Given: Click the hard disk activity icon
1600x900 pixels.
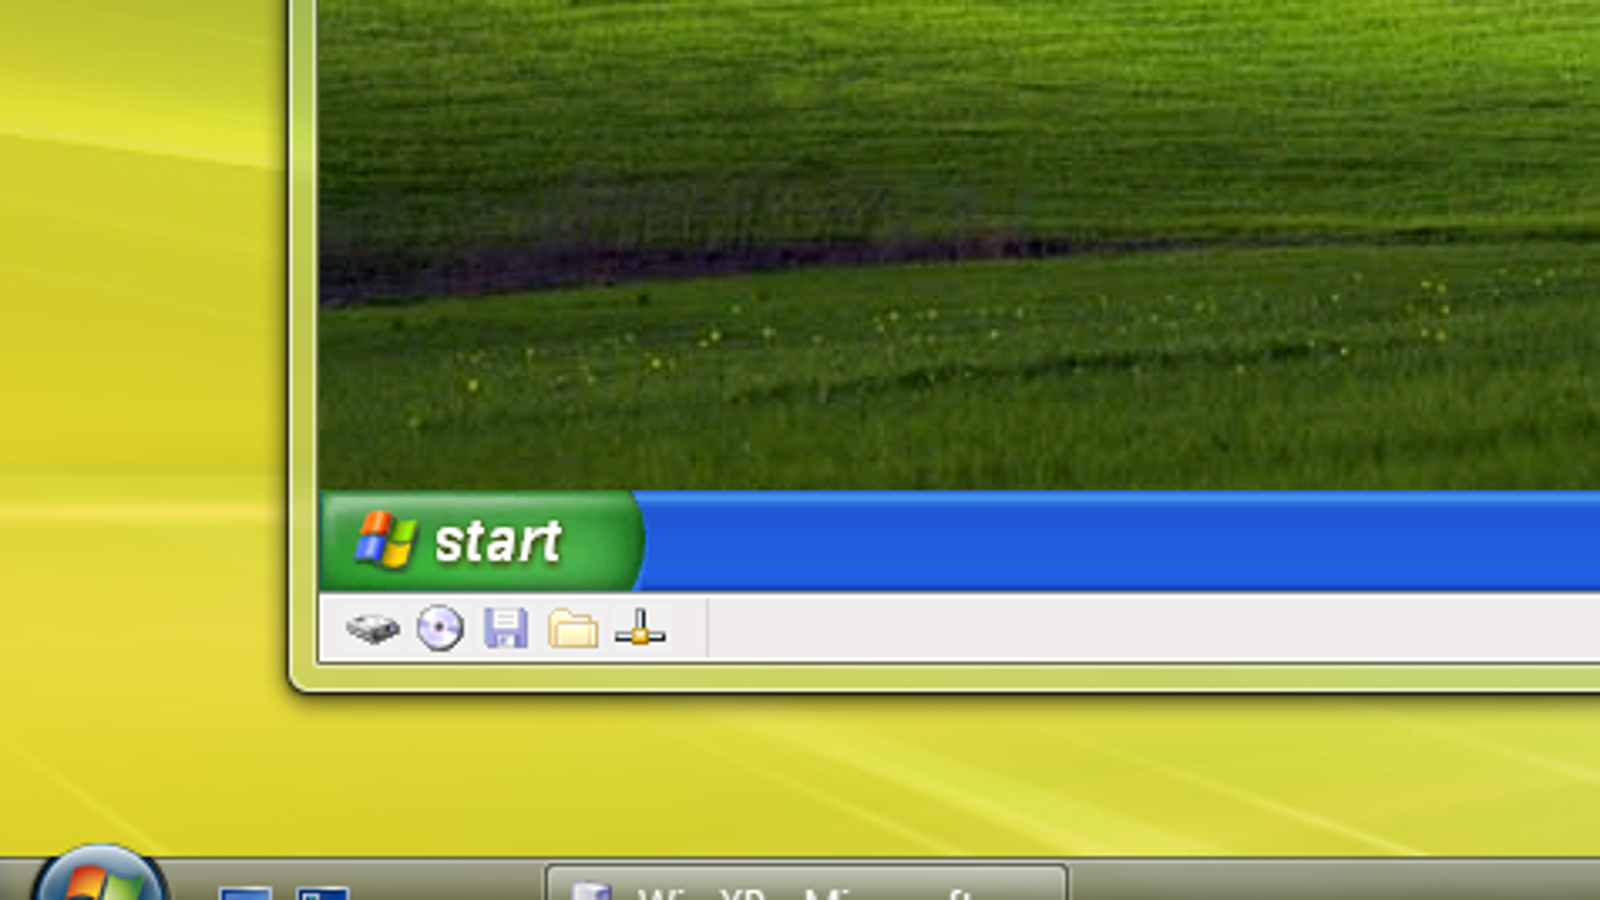Looking at the screenshot, I should [x=373, y=629].
